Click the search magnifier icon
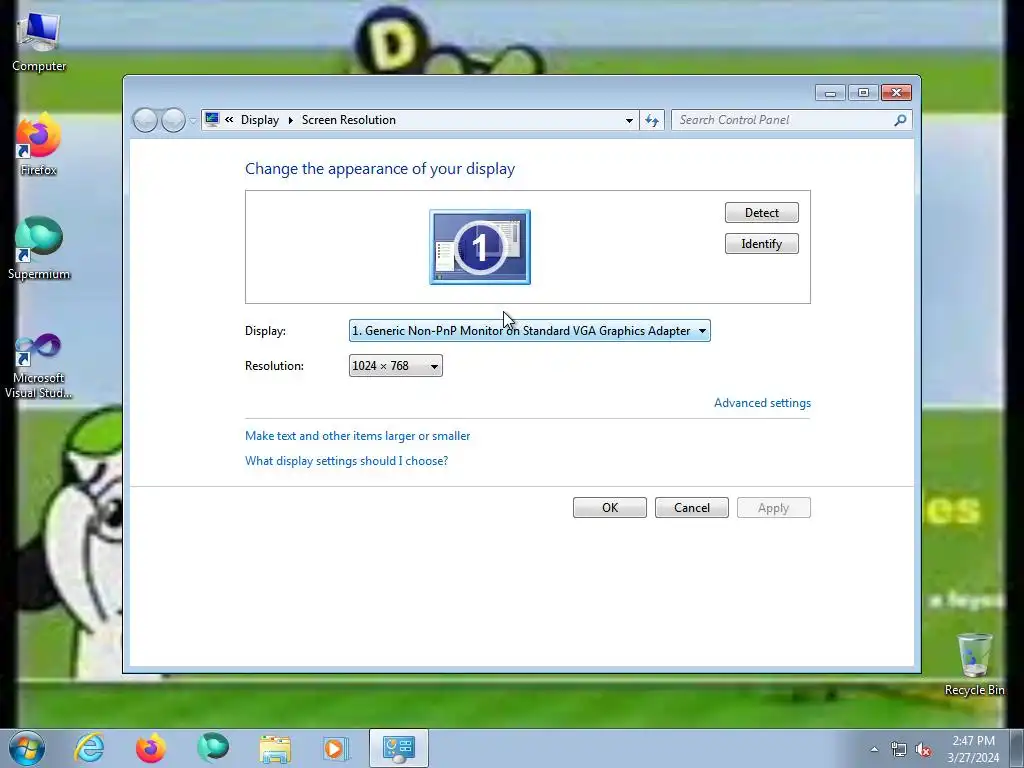The image size is (1024, 768). click(x=901, y=120)
